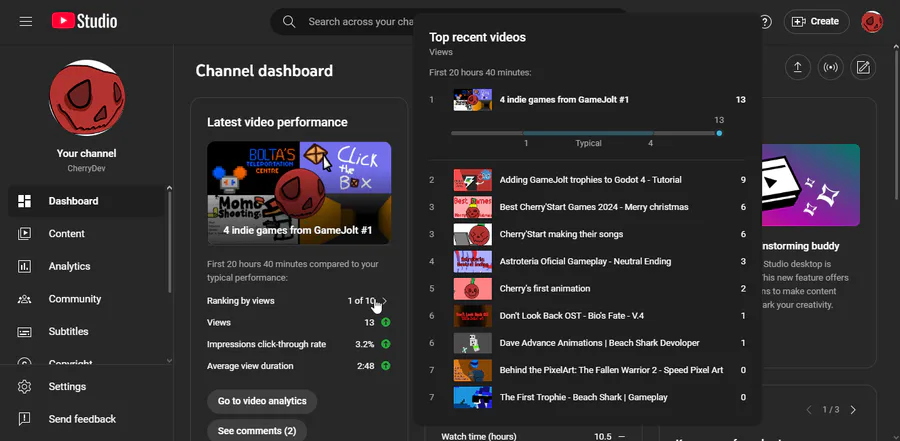The image size is (900, 441).
Task: Open the account avatar menu
Action: click(x=872, y=21)
